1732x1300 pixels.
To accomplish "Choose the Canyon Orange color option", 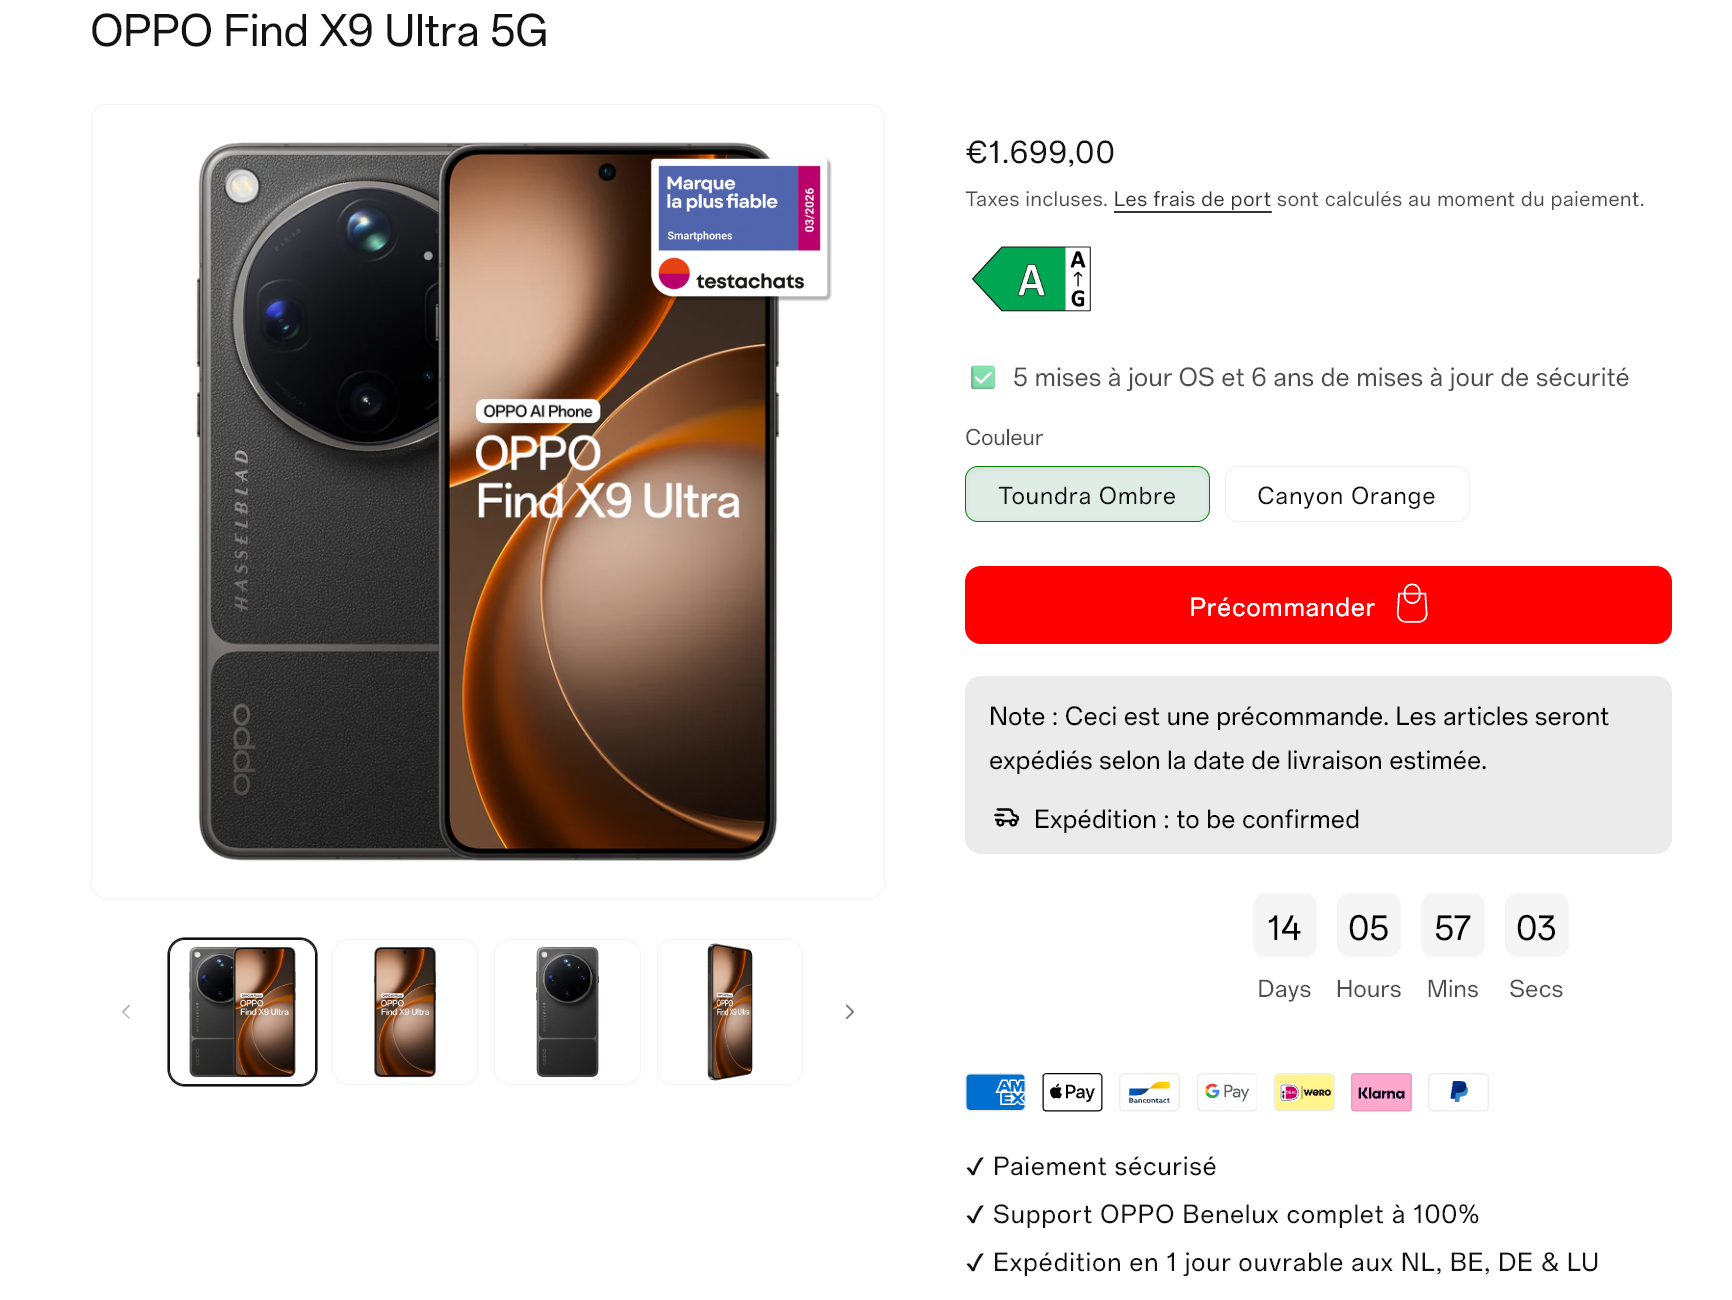I will tap(1347, 494).
